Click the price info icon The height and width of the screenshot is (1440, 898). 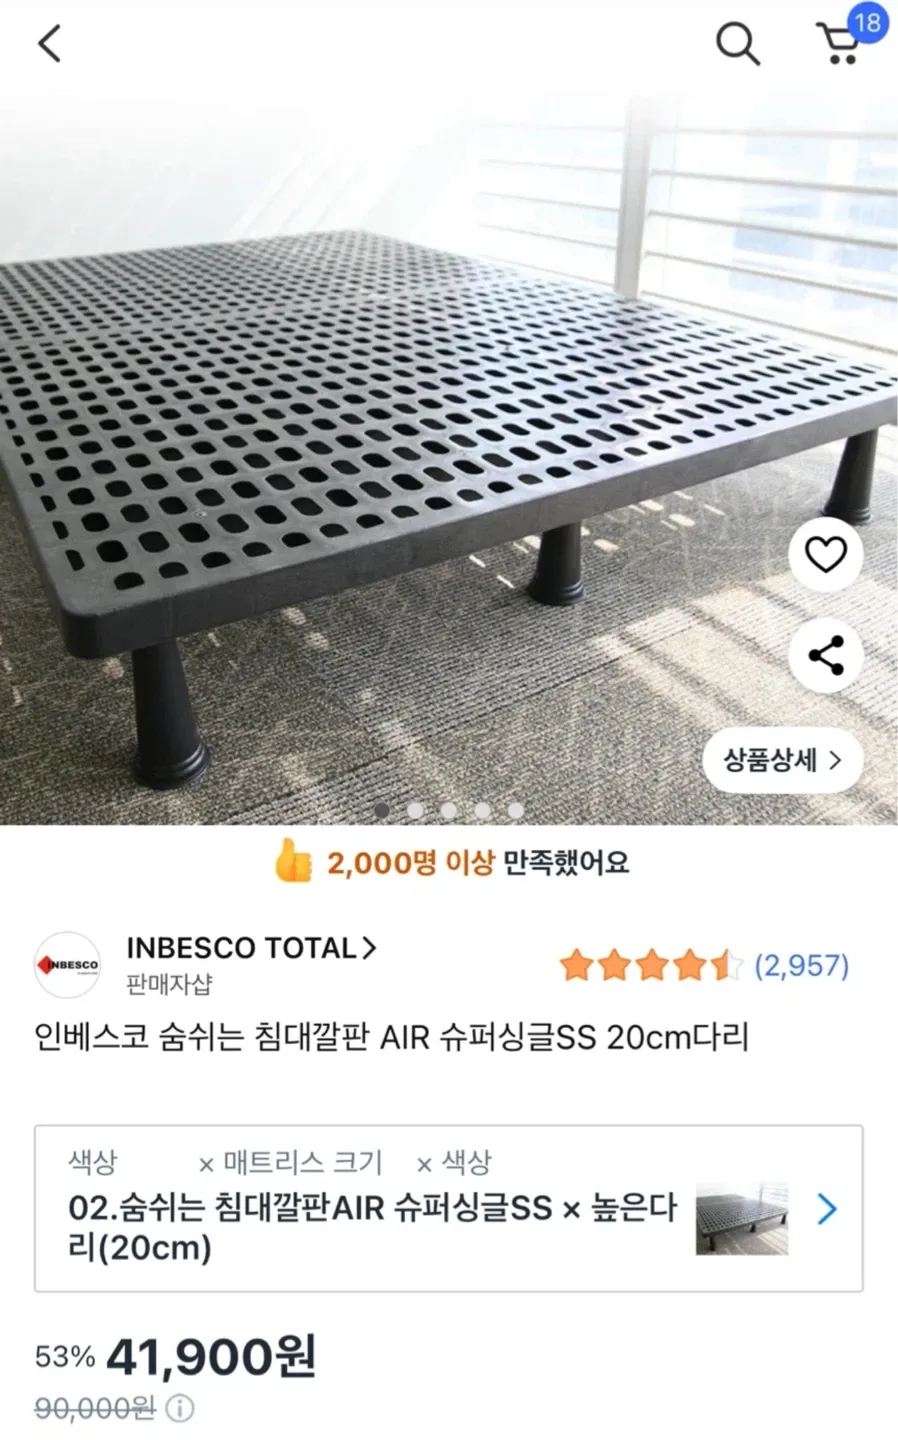(x=180, y=1409)
